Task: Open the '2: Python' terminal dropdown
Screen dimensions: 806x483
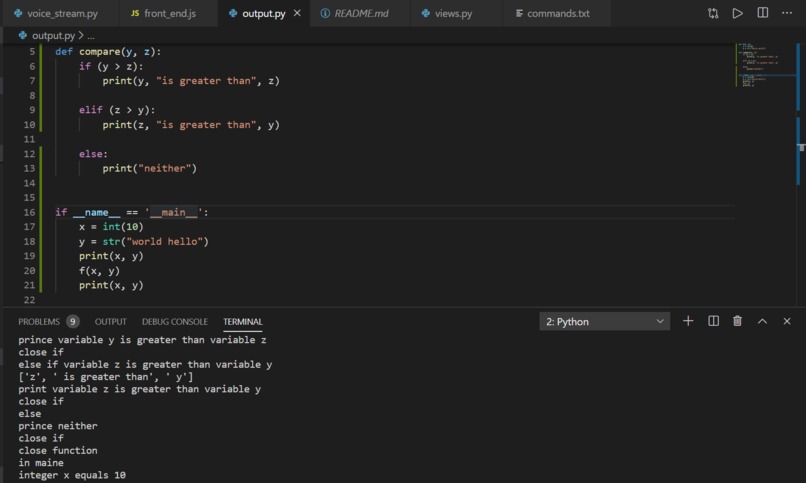Action: pos(604,322)
